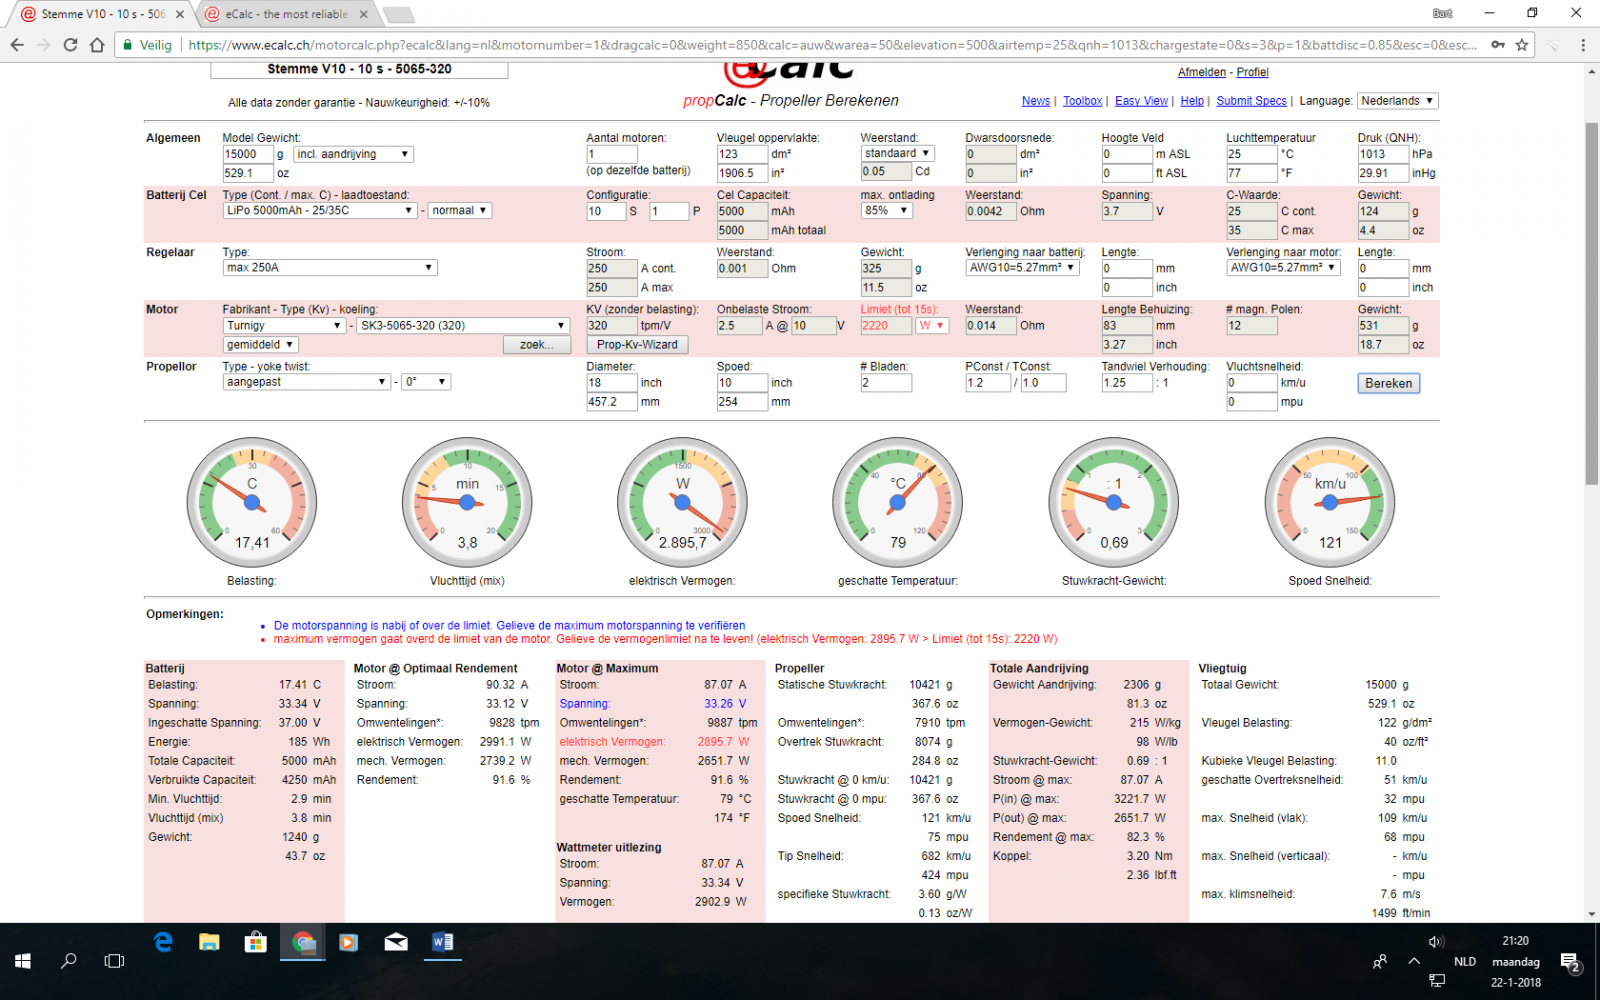This screenshot has width=1600, height=1000.
Task: Click the Tandwiel Verhouding 1.25 field
Action: click(1127, 383)
